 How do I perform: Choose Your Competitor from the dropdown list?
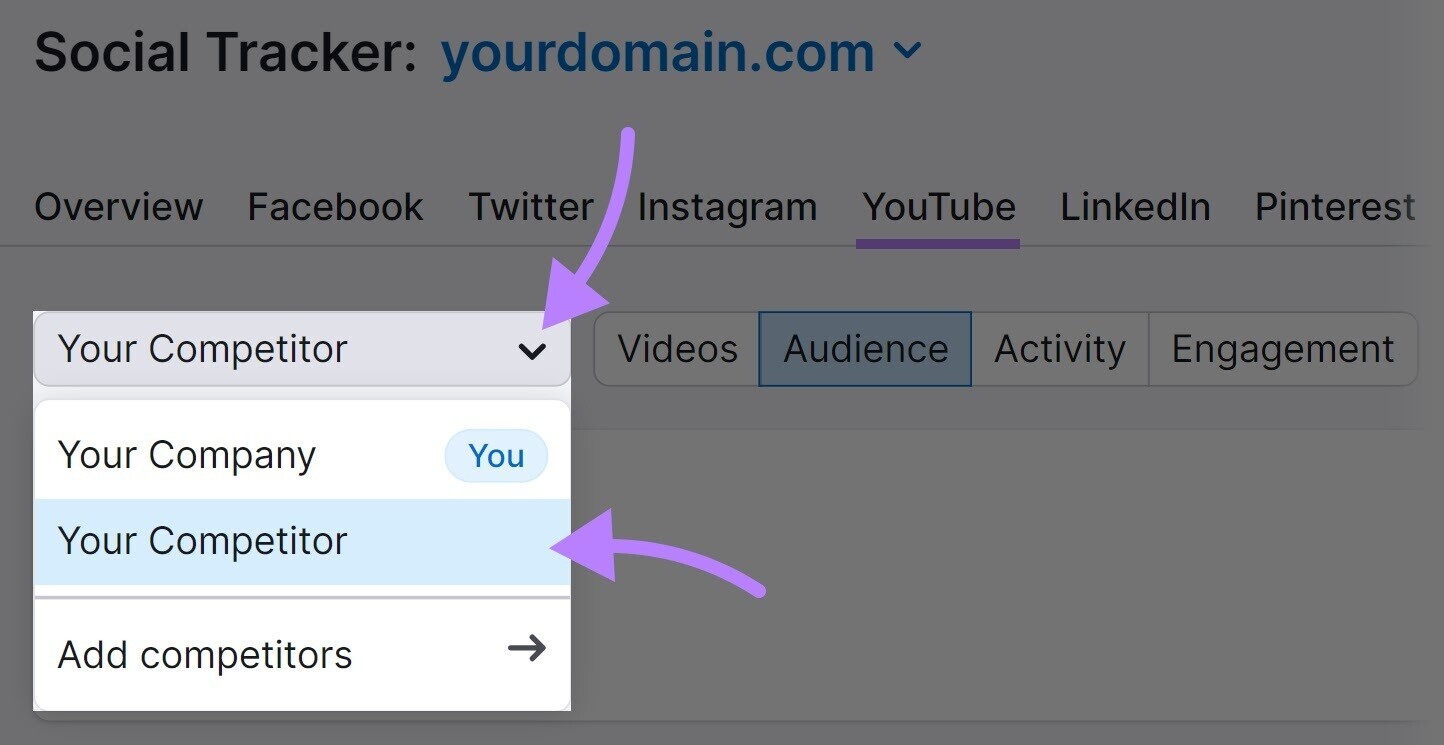[x=203, y=540]
